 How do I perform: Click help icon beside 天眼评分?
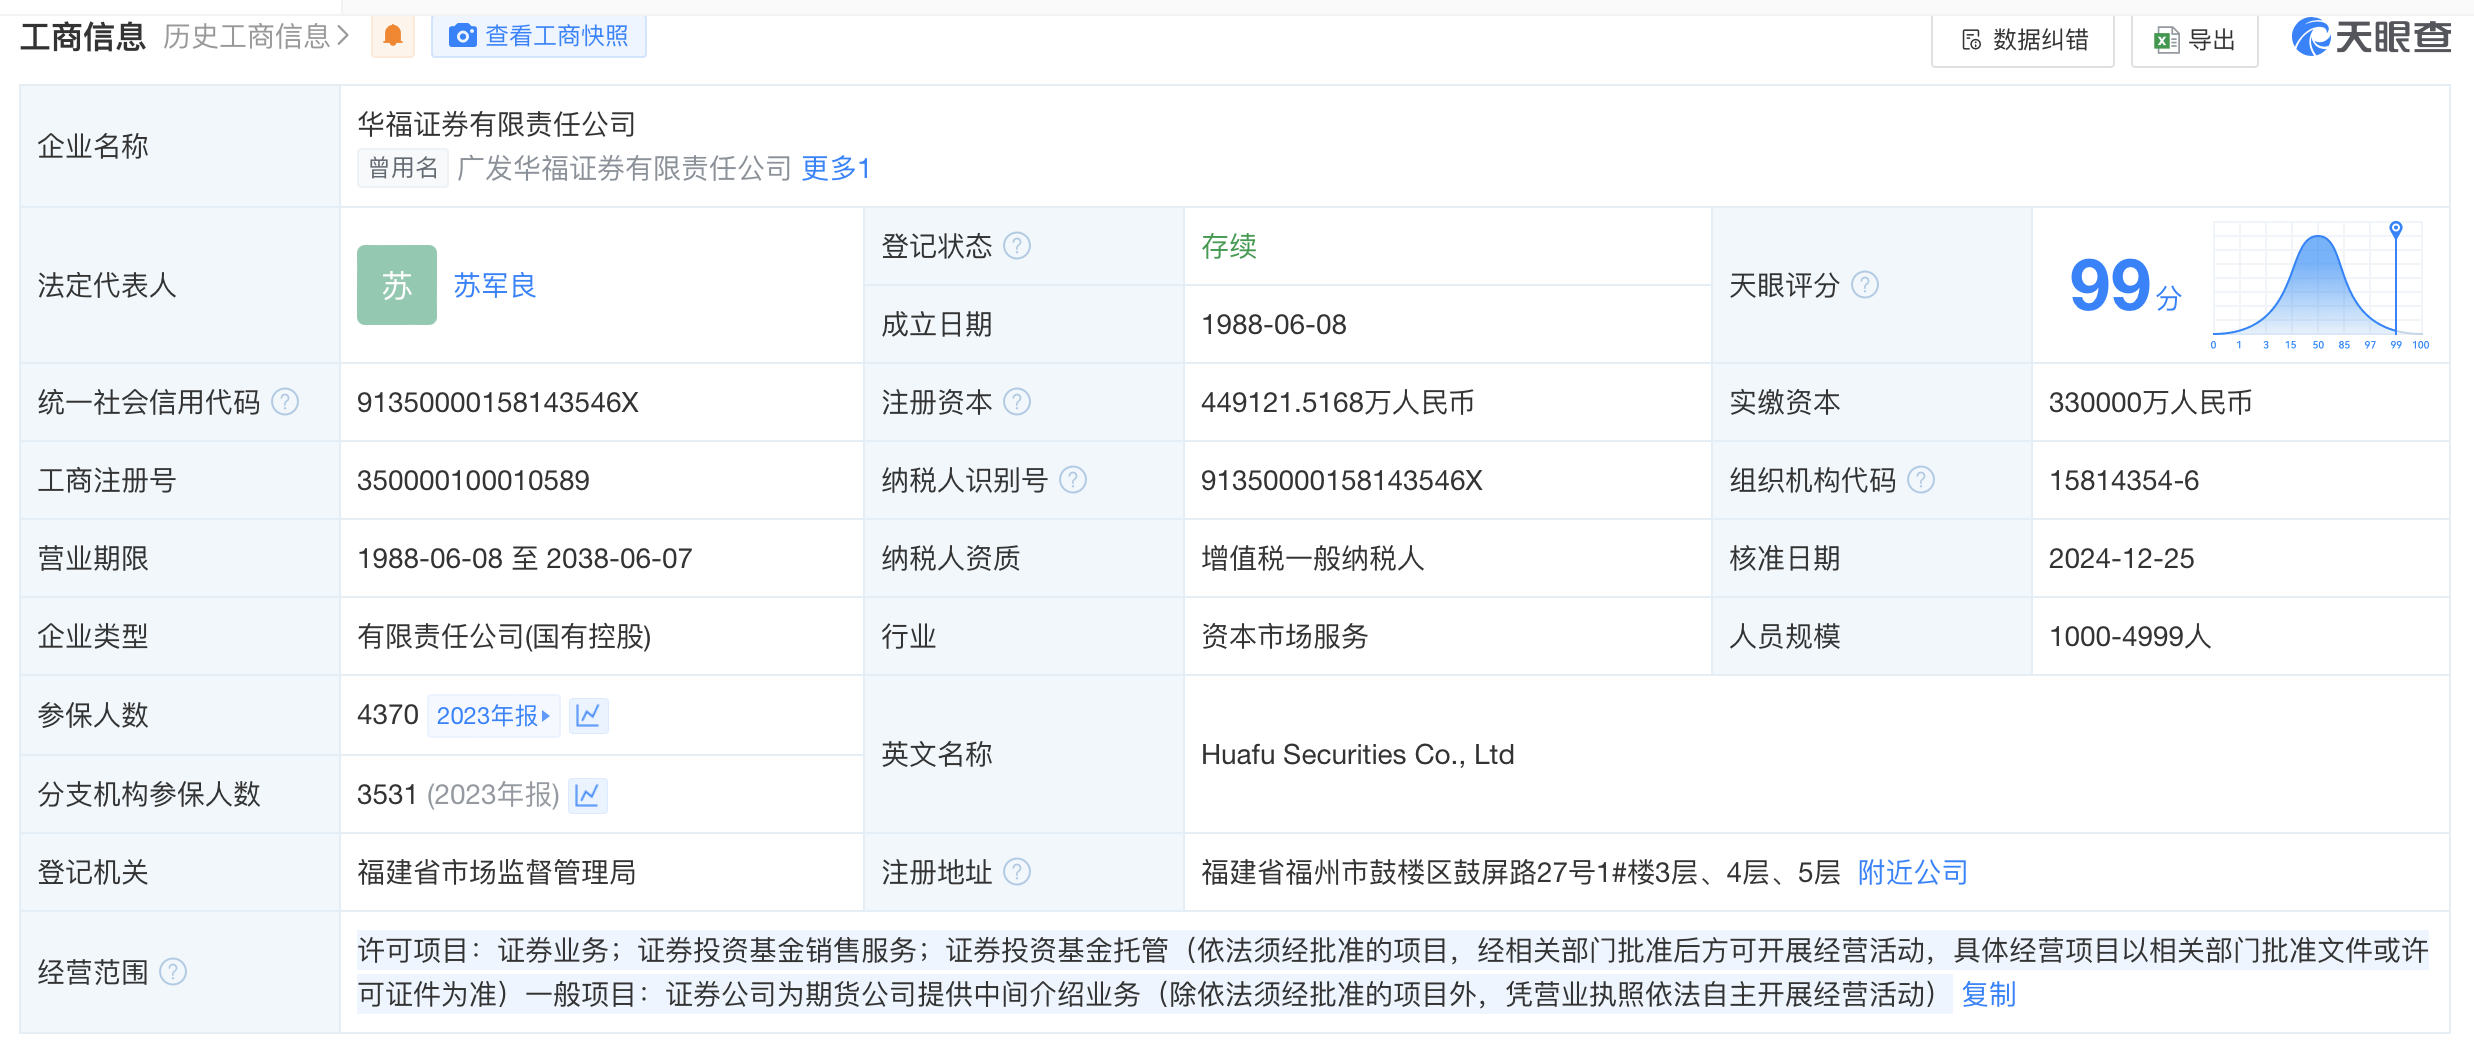coord(1865,285)
